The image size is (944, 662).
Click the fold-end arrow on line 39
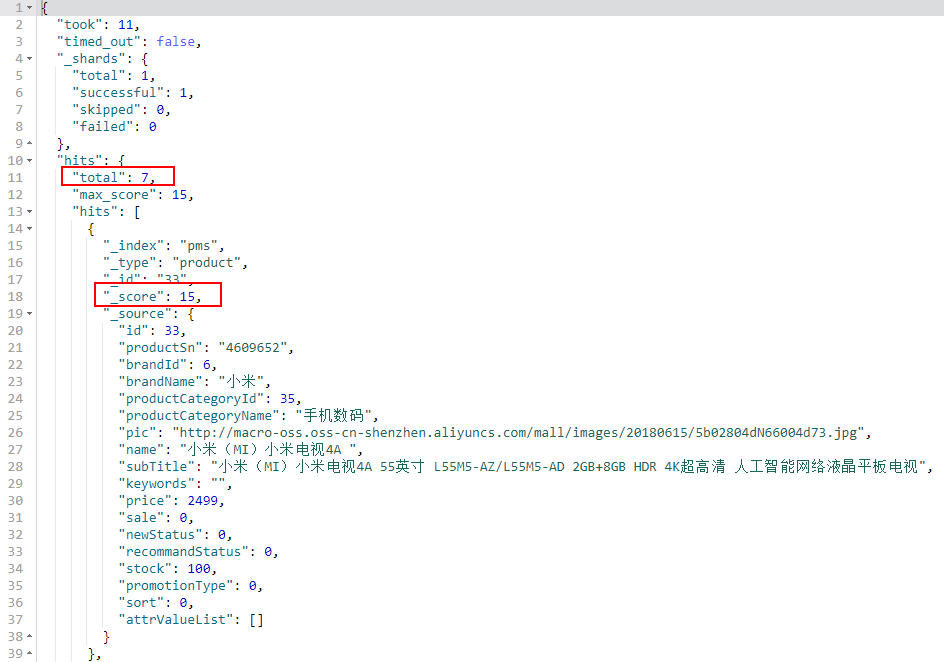[x=30, y=654]
